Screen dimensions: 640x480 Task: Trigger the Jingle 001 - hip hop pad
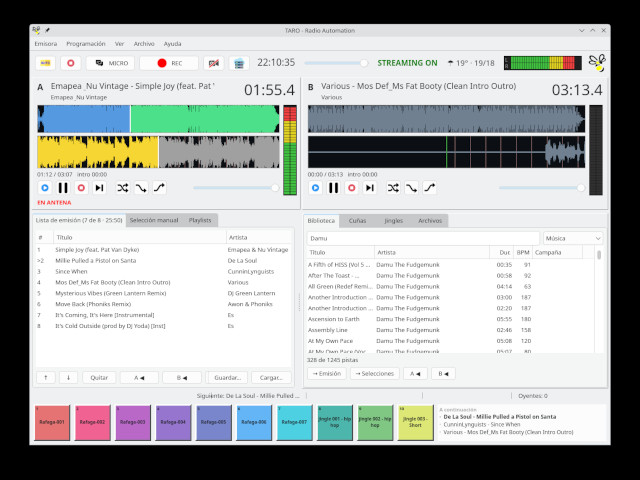(x=335, y=422)
